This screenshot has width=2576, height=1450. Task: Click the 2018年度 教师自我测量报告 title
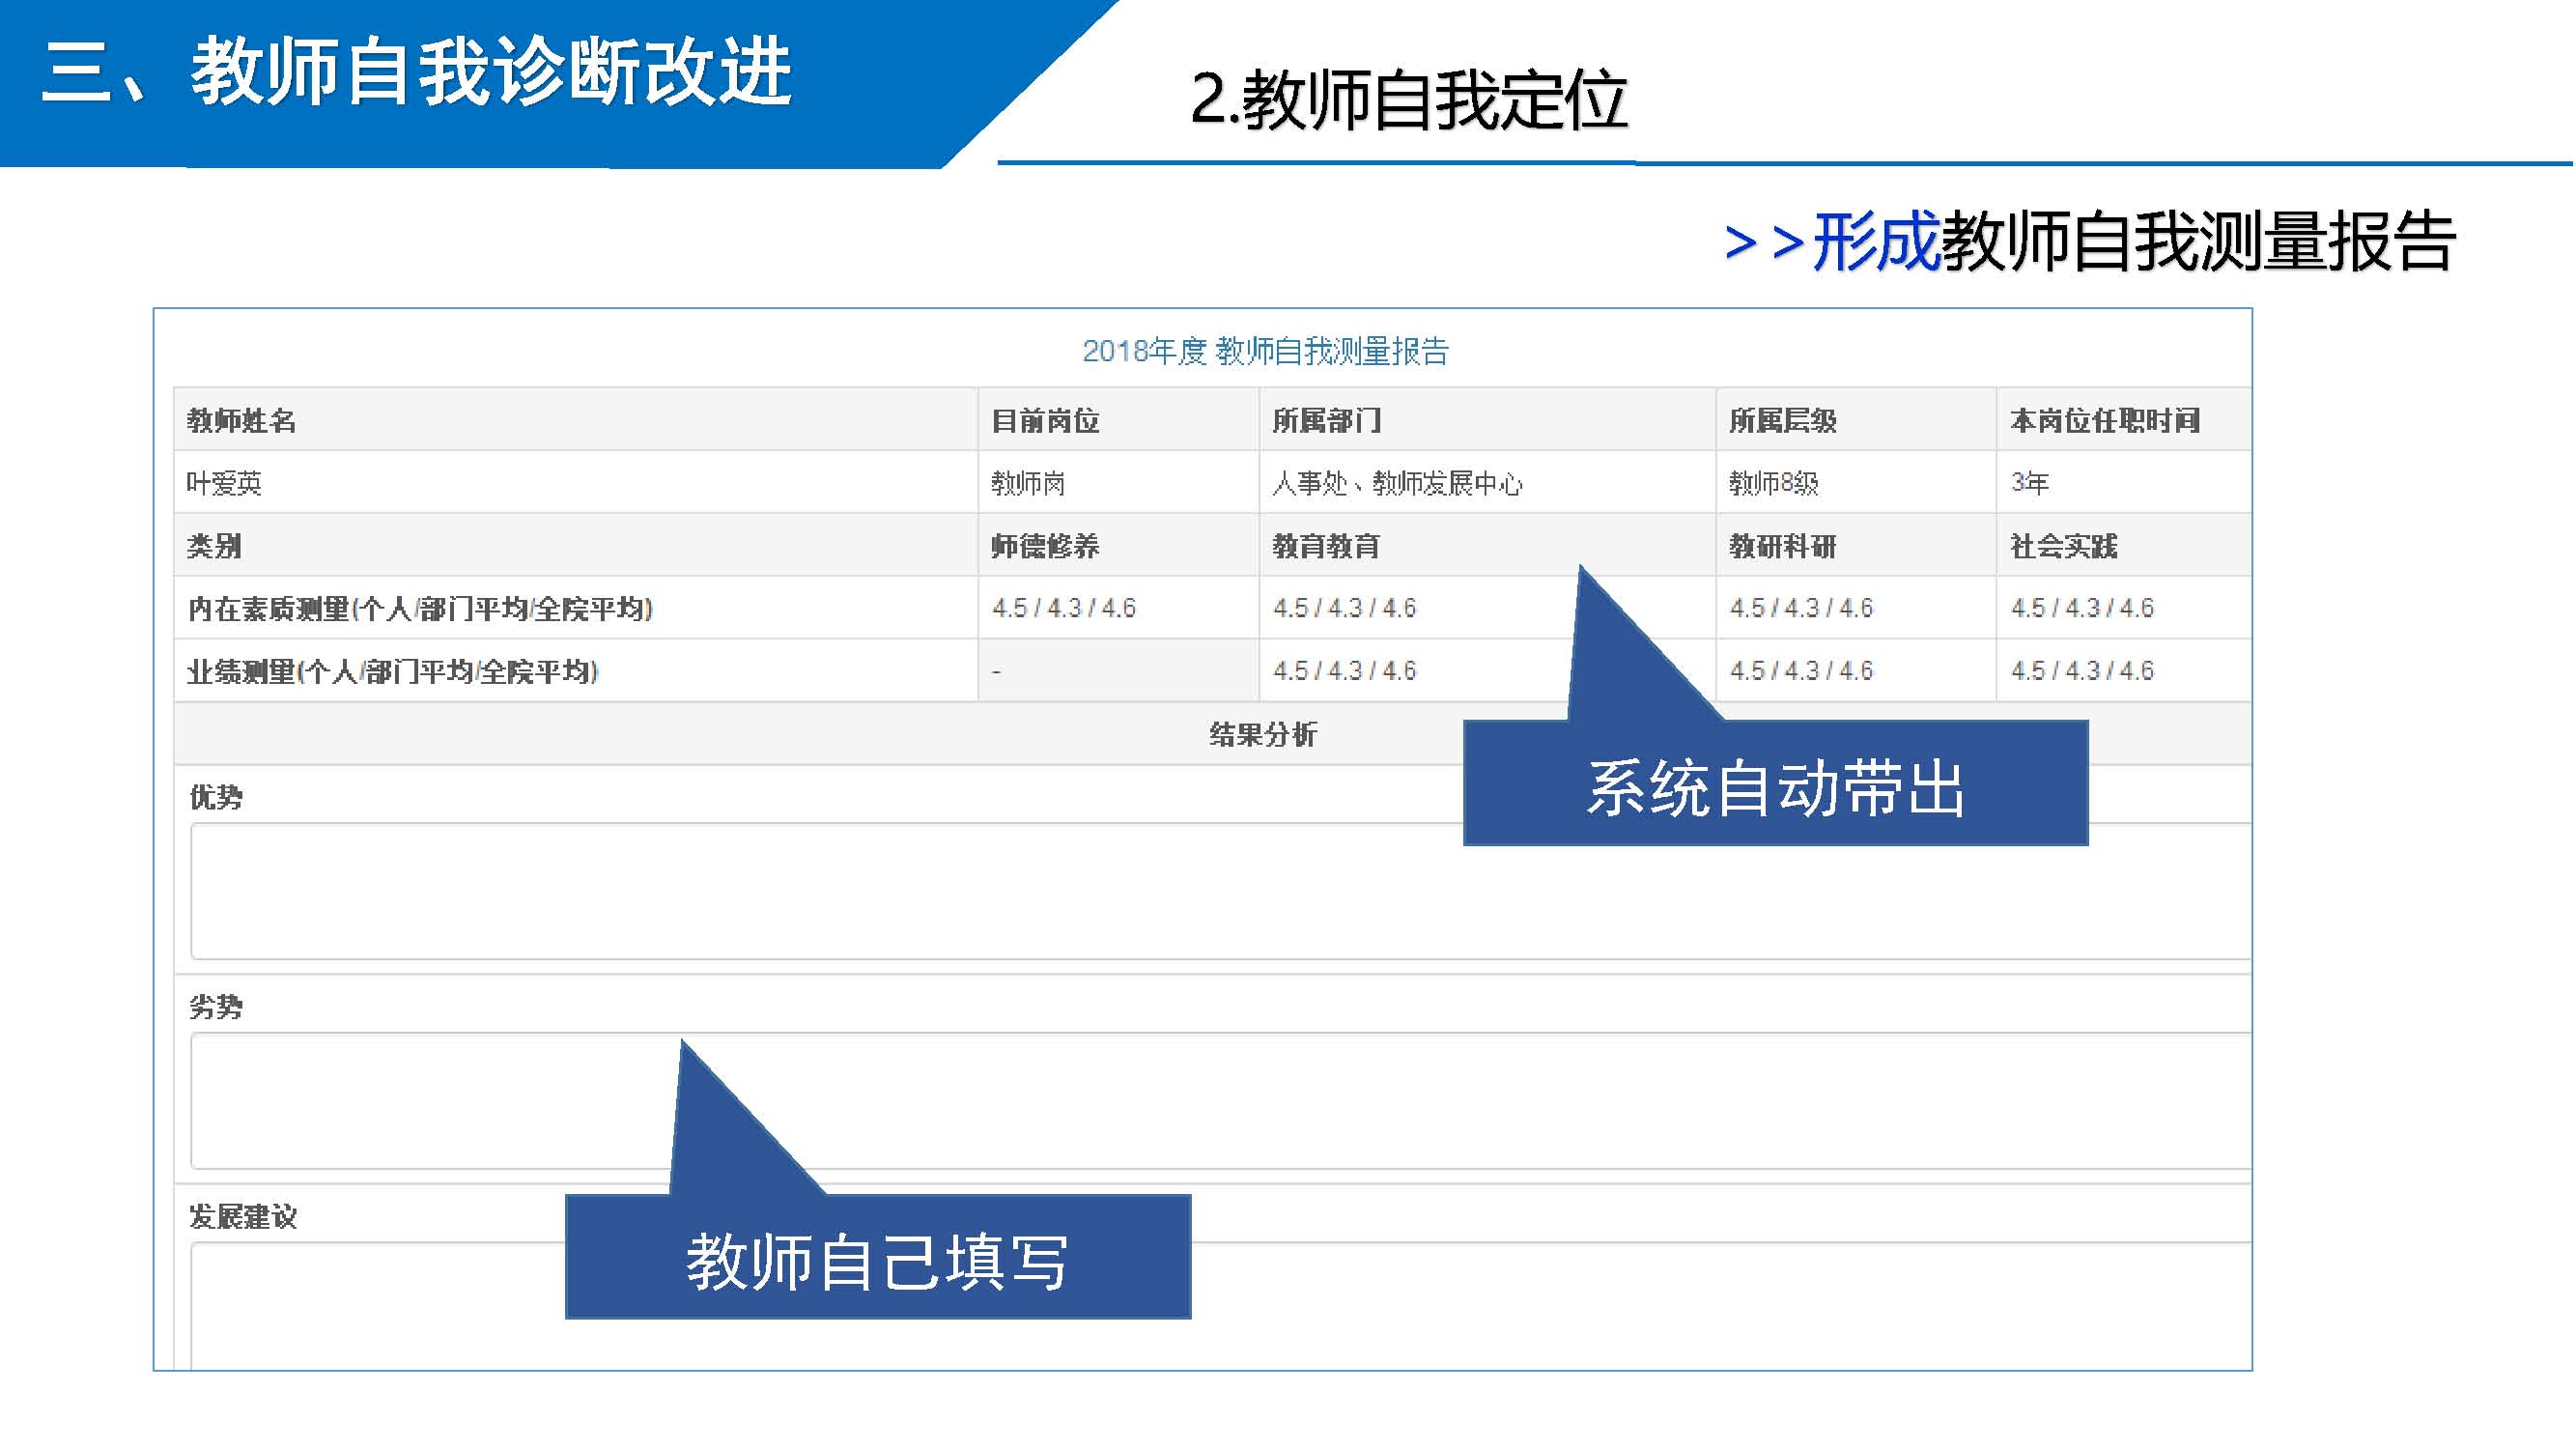coord(1265,351)
